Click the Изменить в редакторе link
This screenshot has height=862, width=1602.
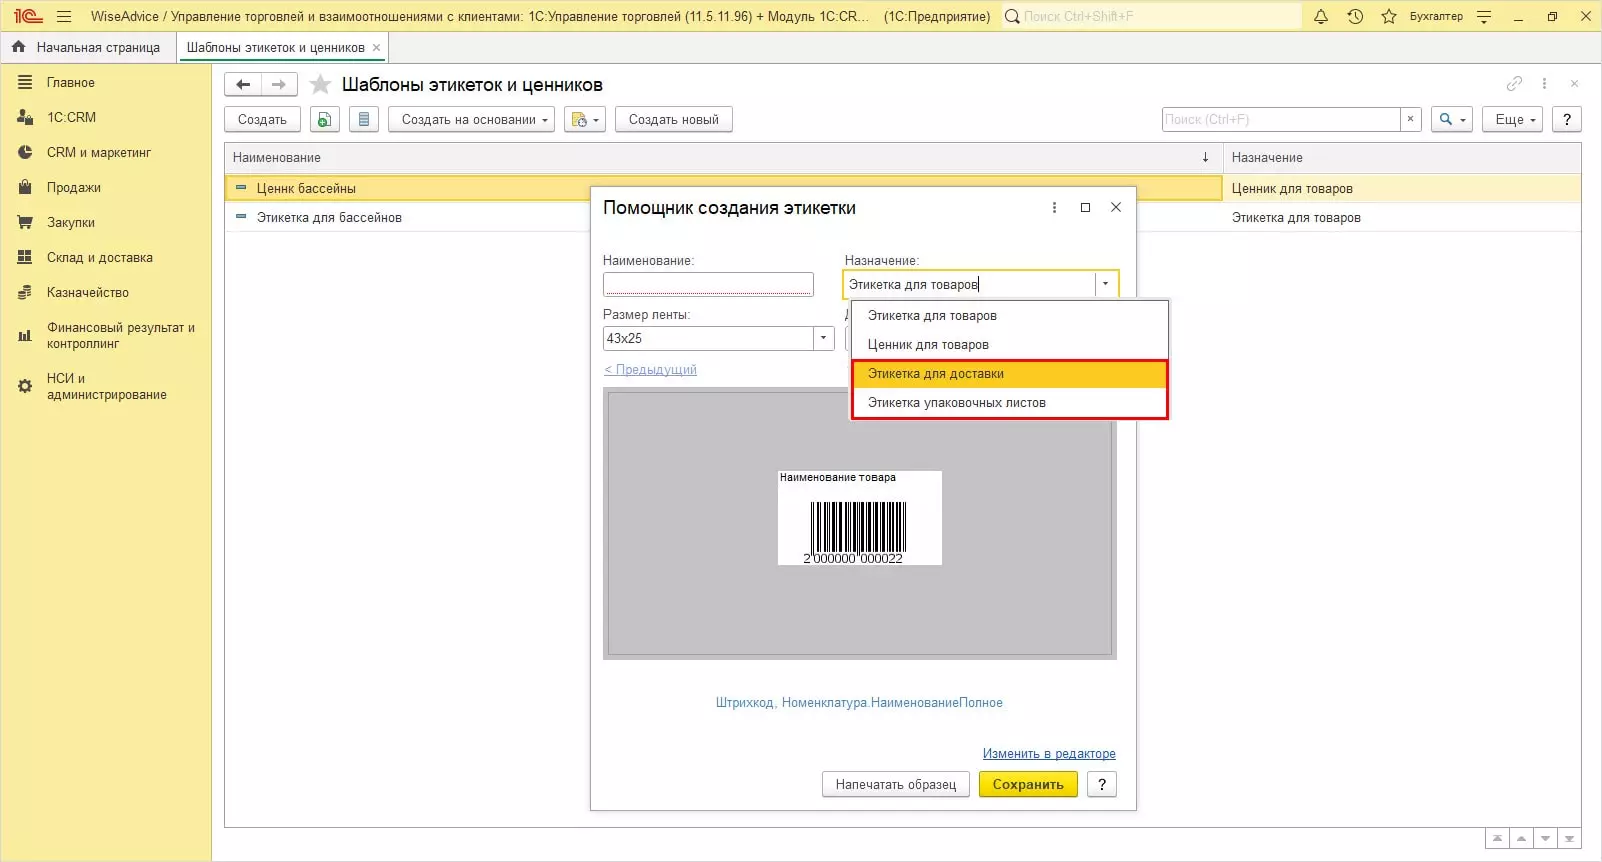pyautogui.click(x=1048, y=754)
